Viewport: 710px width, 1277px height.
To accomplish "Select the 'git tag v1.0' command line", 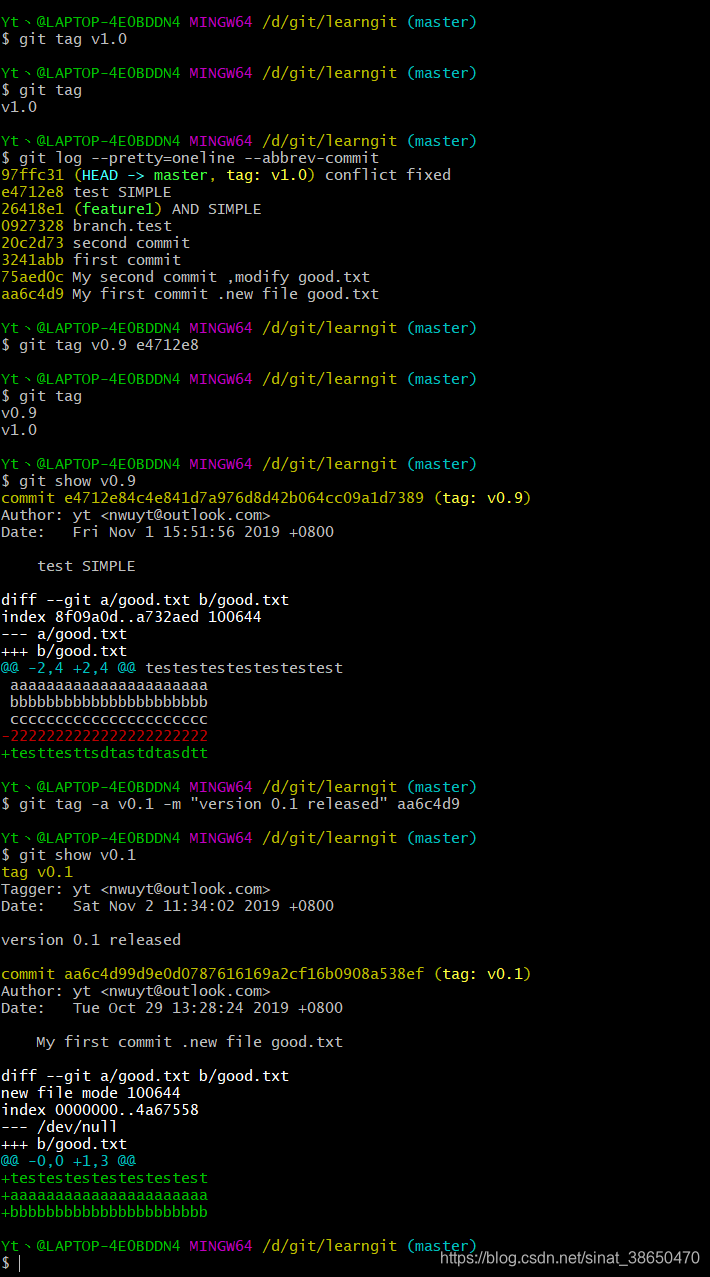I will (x=64, y=39).
